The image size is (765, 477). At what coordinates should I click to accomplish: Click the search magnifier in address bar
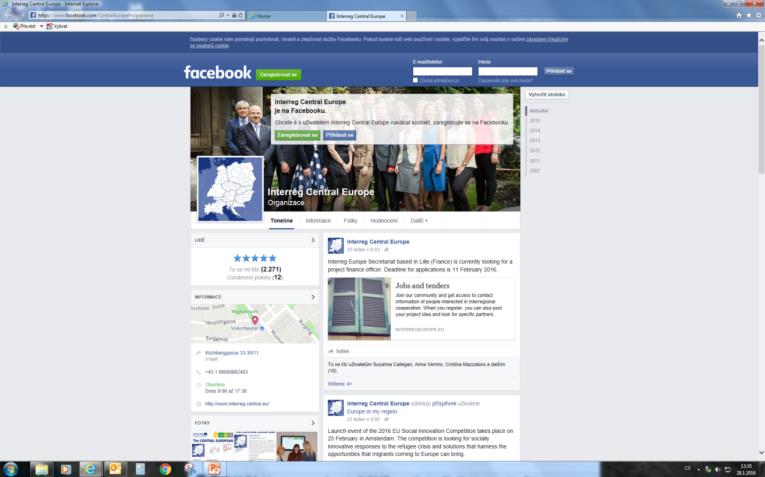pos(221,16)
